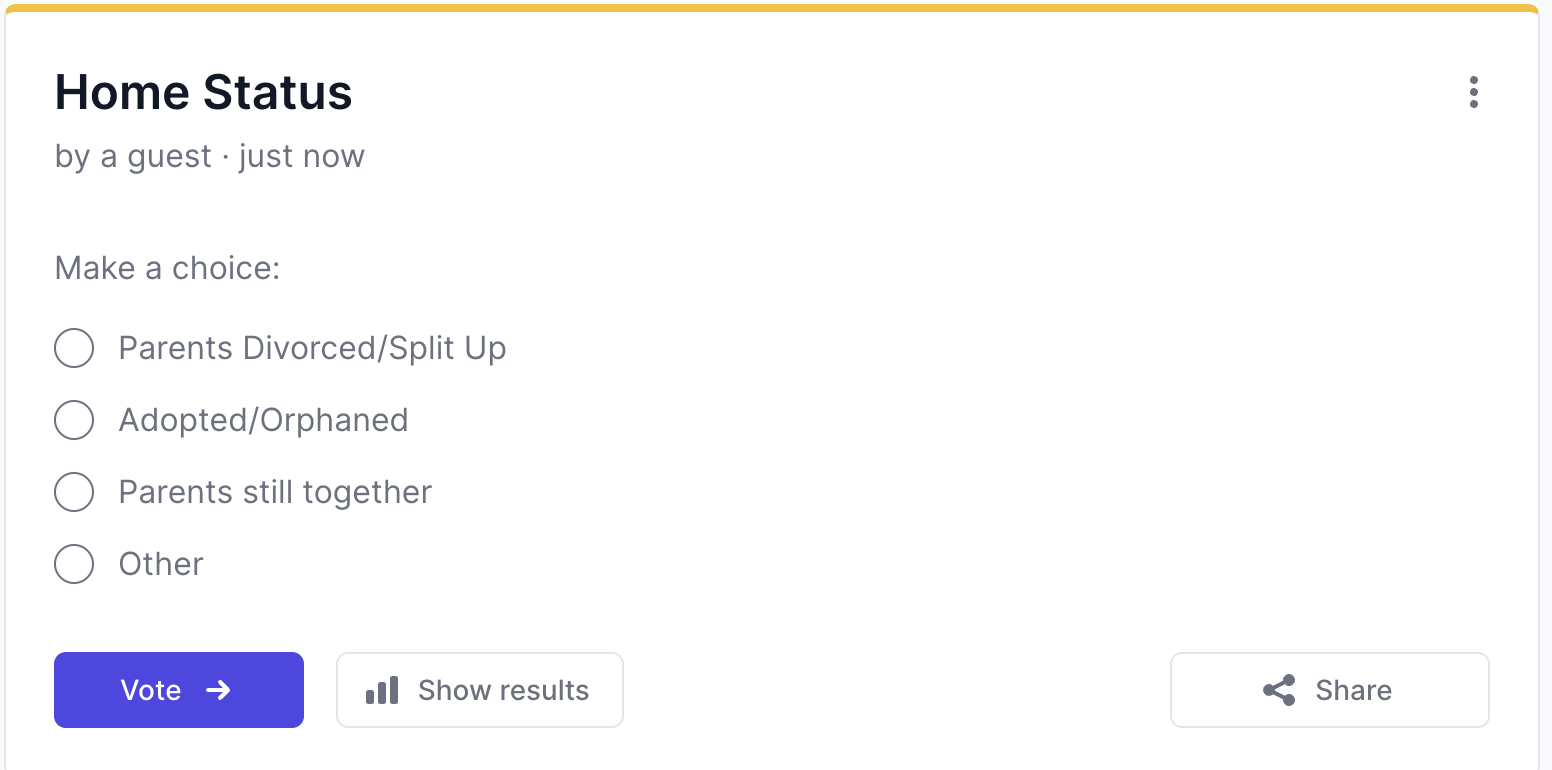The width and height of the screenshot is (1552, 770).
Task: Click the Home Status poll title
Action: pos(203,92)
